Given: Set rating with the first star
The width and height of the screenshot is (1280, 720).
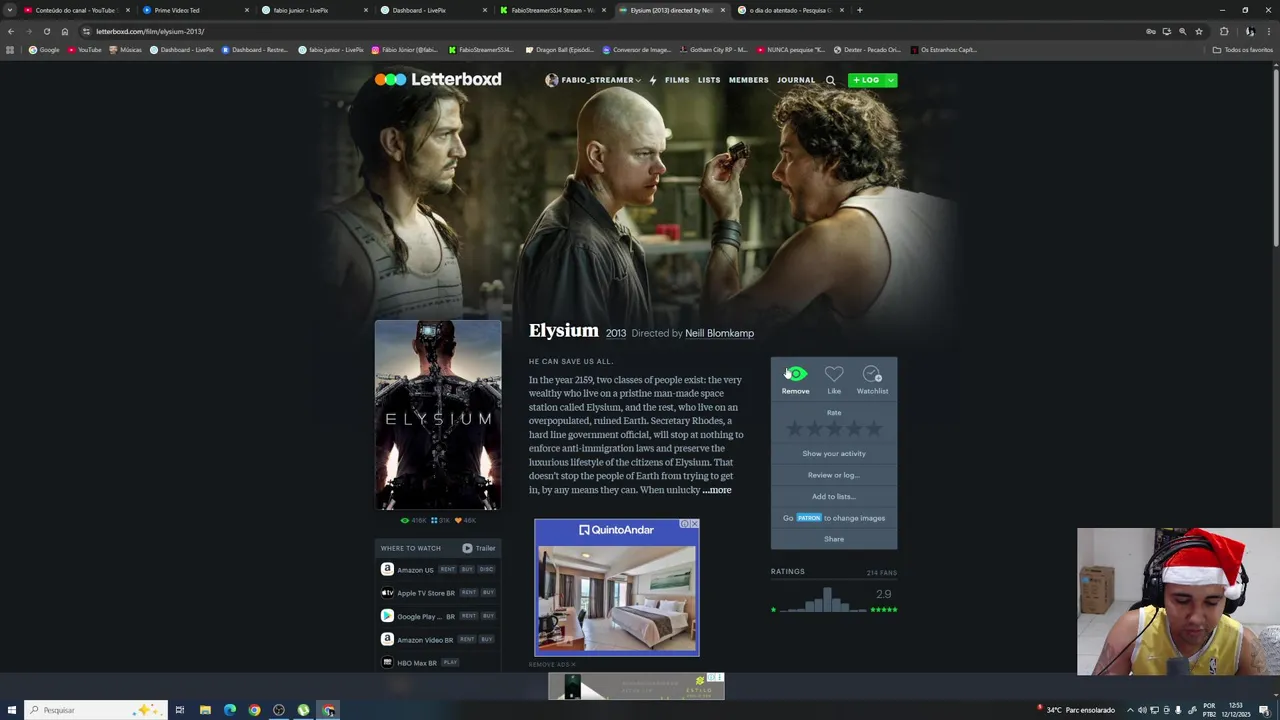Looking at the screenshot, I should [x=794, y=429].
